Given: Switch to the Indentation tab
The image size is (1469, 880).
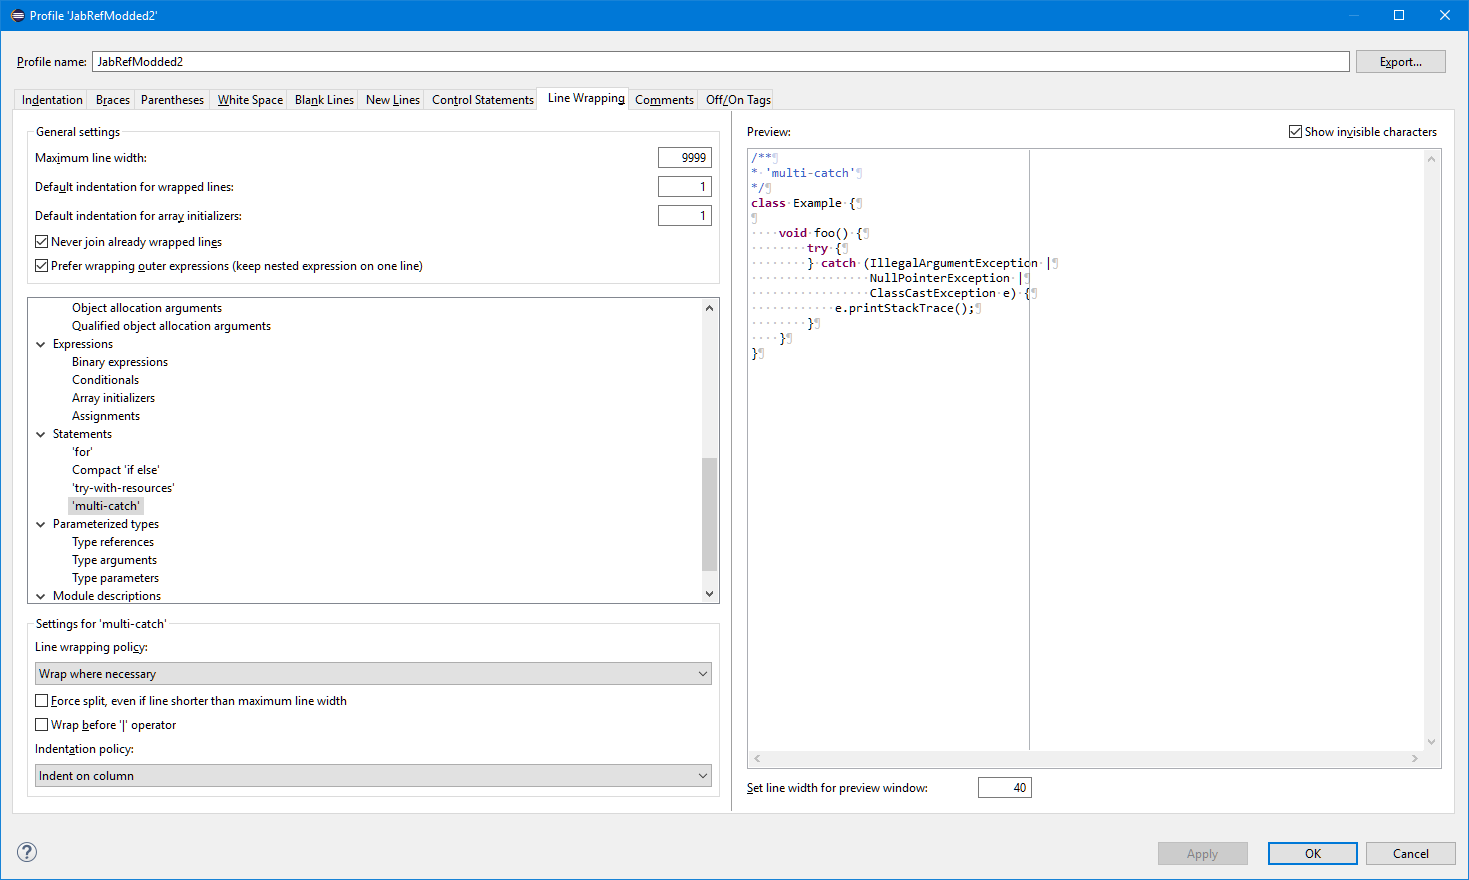Looking at the screenshot, I should pyautogui.click(x=52, y=100).
